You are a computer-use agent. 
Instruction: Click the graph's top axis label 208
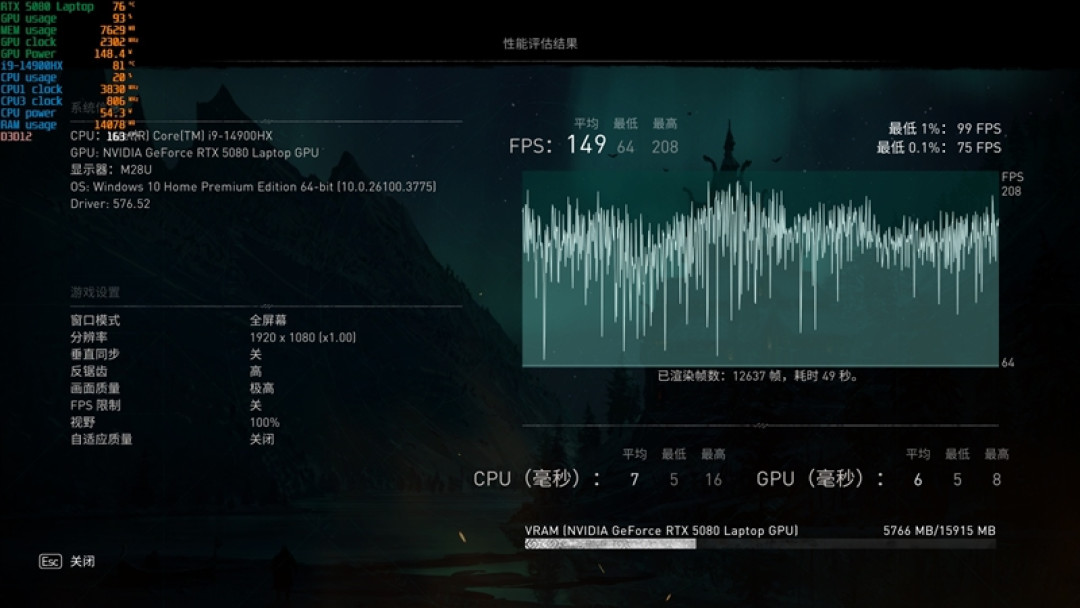coord(1011,191)
